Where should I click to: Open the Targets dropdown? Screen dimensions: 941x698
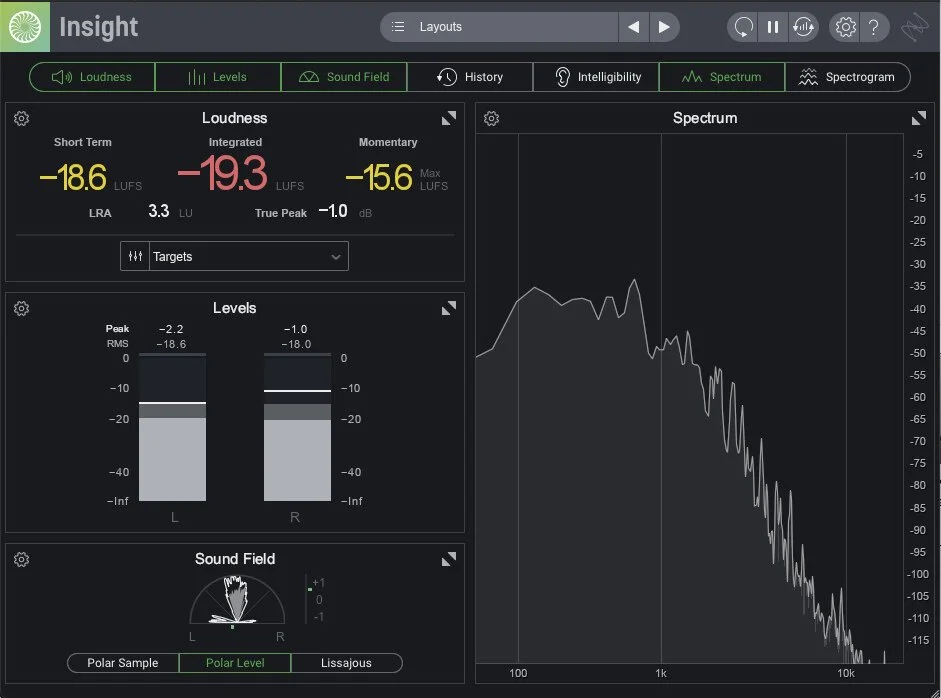point(234,256)
